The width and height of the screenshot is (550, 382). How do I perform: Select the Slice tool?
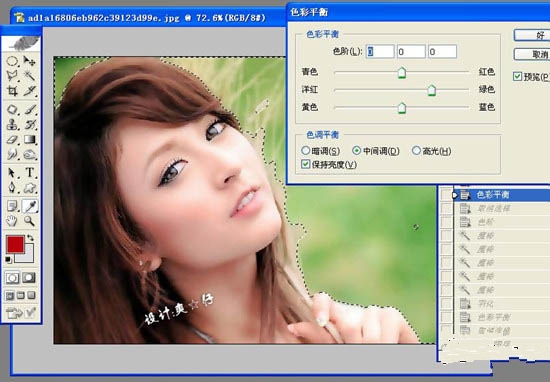click(29, 91)
